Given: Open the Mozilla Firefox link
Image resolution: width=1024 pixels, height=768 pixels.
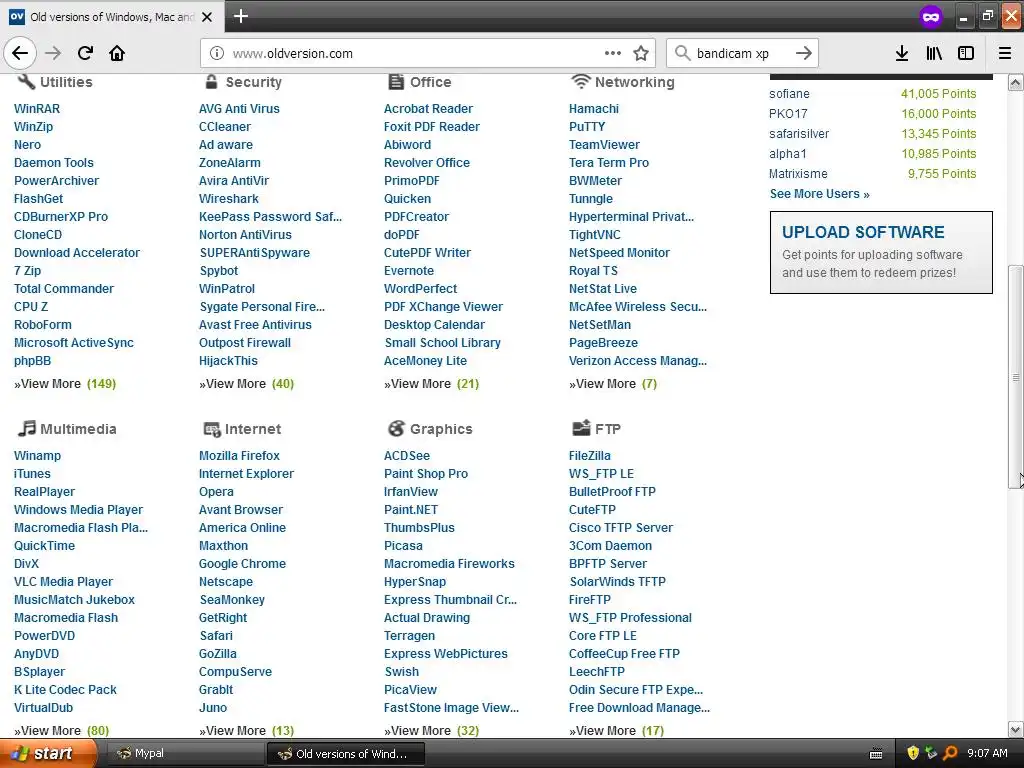Looking at the screenshot, I should tap(239, 455).
